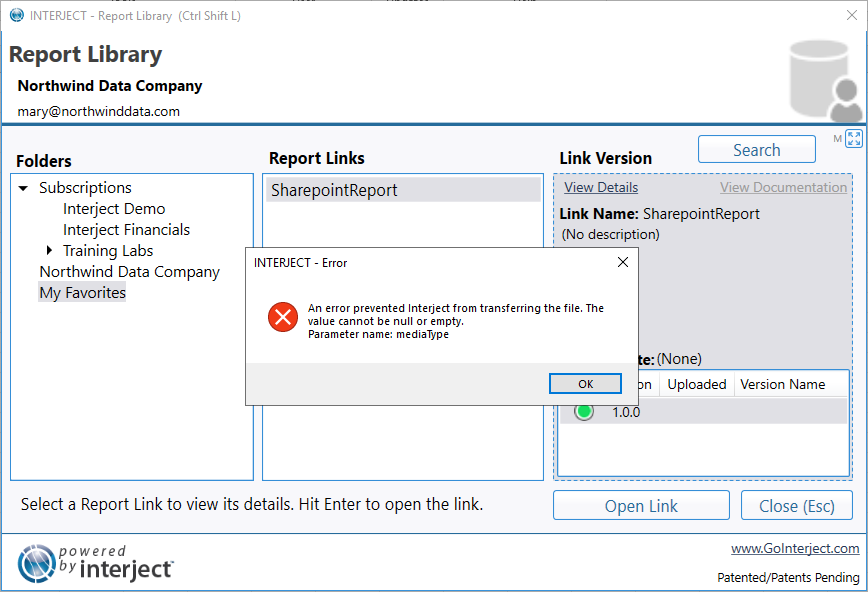Viewport: 868px width, 592px height.
Task: Click the Search button
Action: 757,150
